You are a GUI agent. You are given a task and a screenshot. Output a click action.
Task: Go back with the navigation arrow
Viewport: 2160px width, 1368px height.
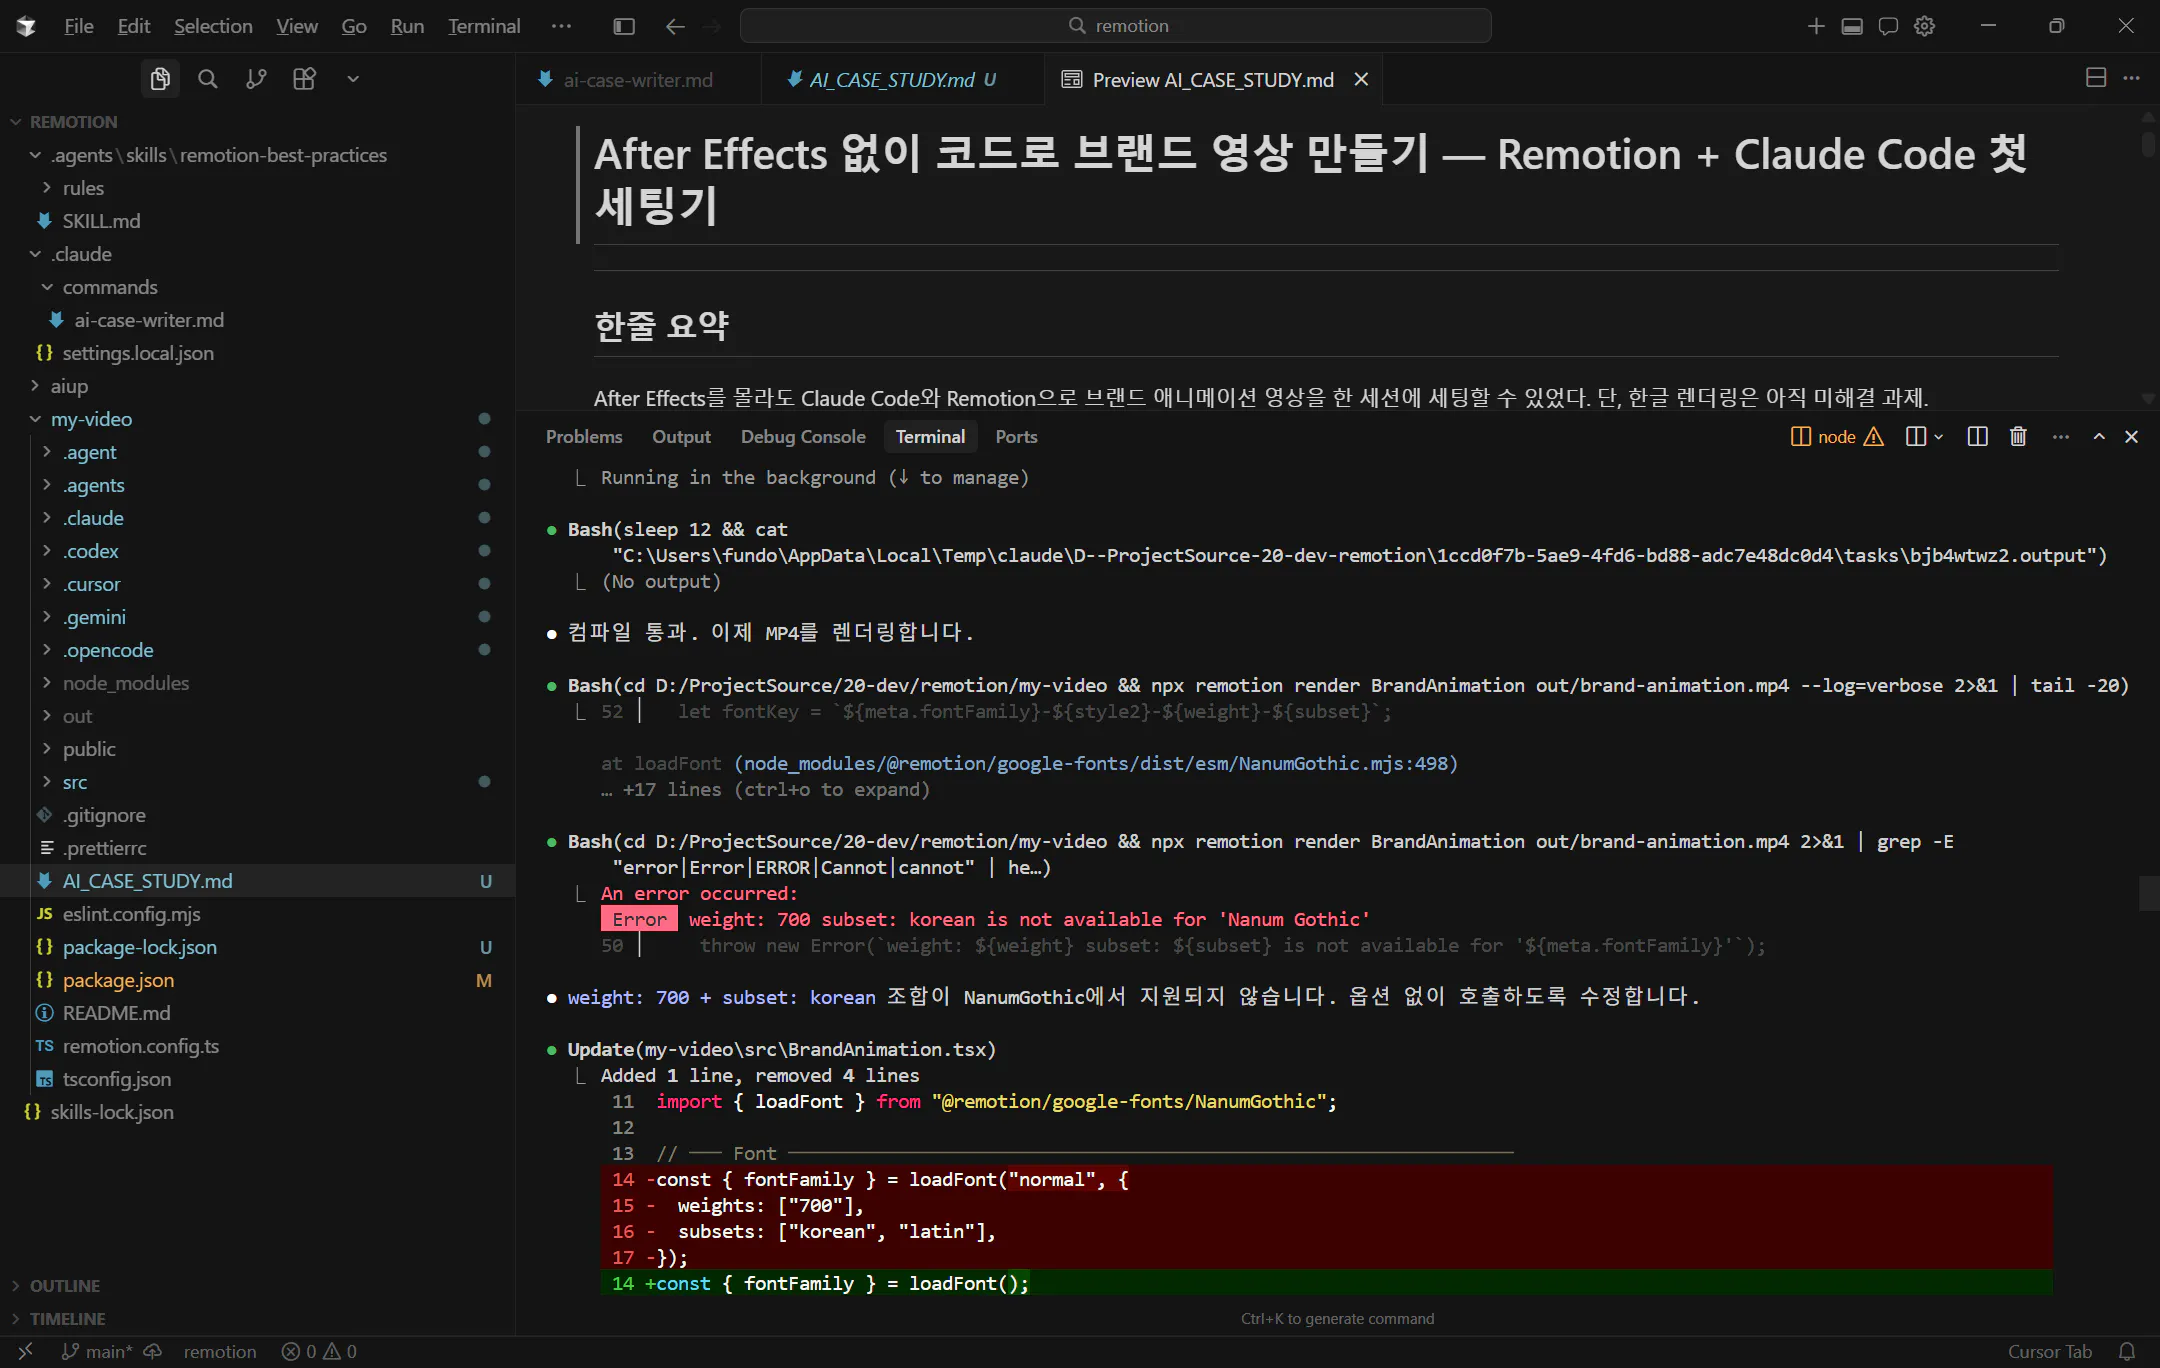click(675, 26)
